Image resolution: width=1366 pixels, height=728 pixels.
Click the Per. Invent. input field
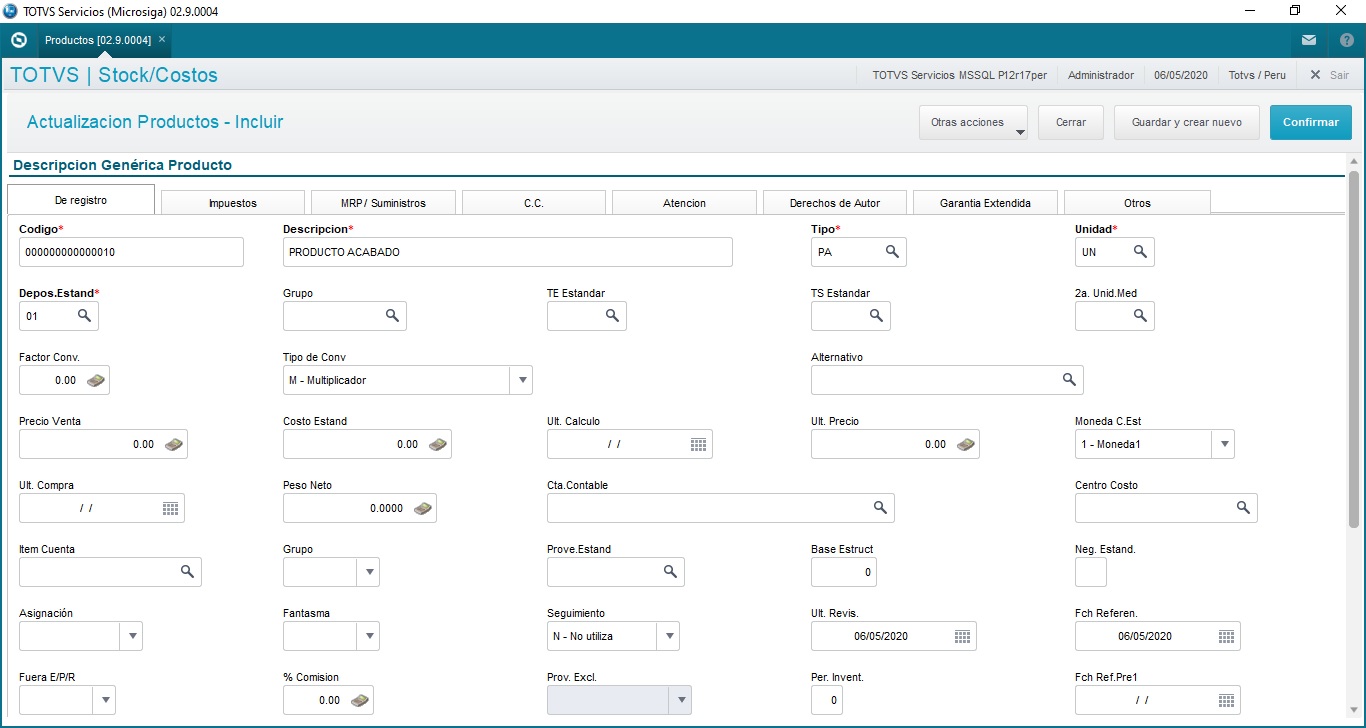tap(827, 700)
